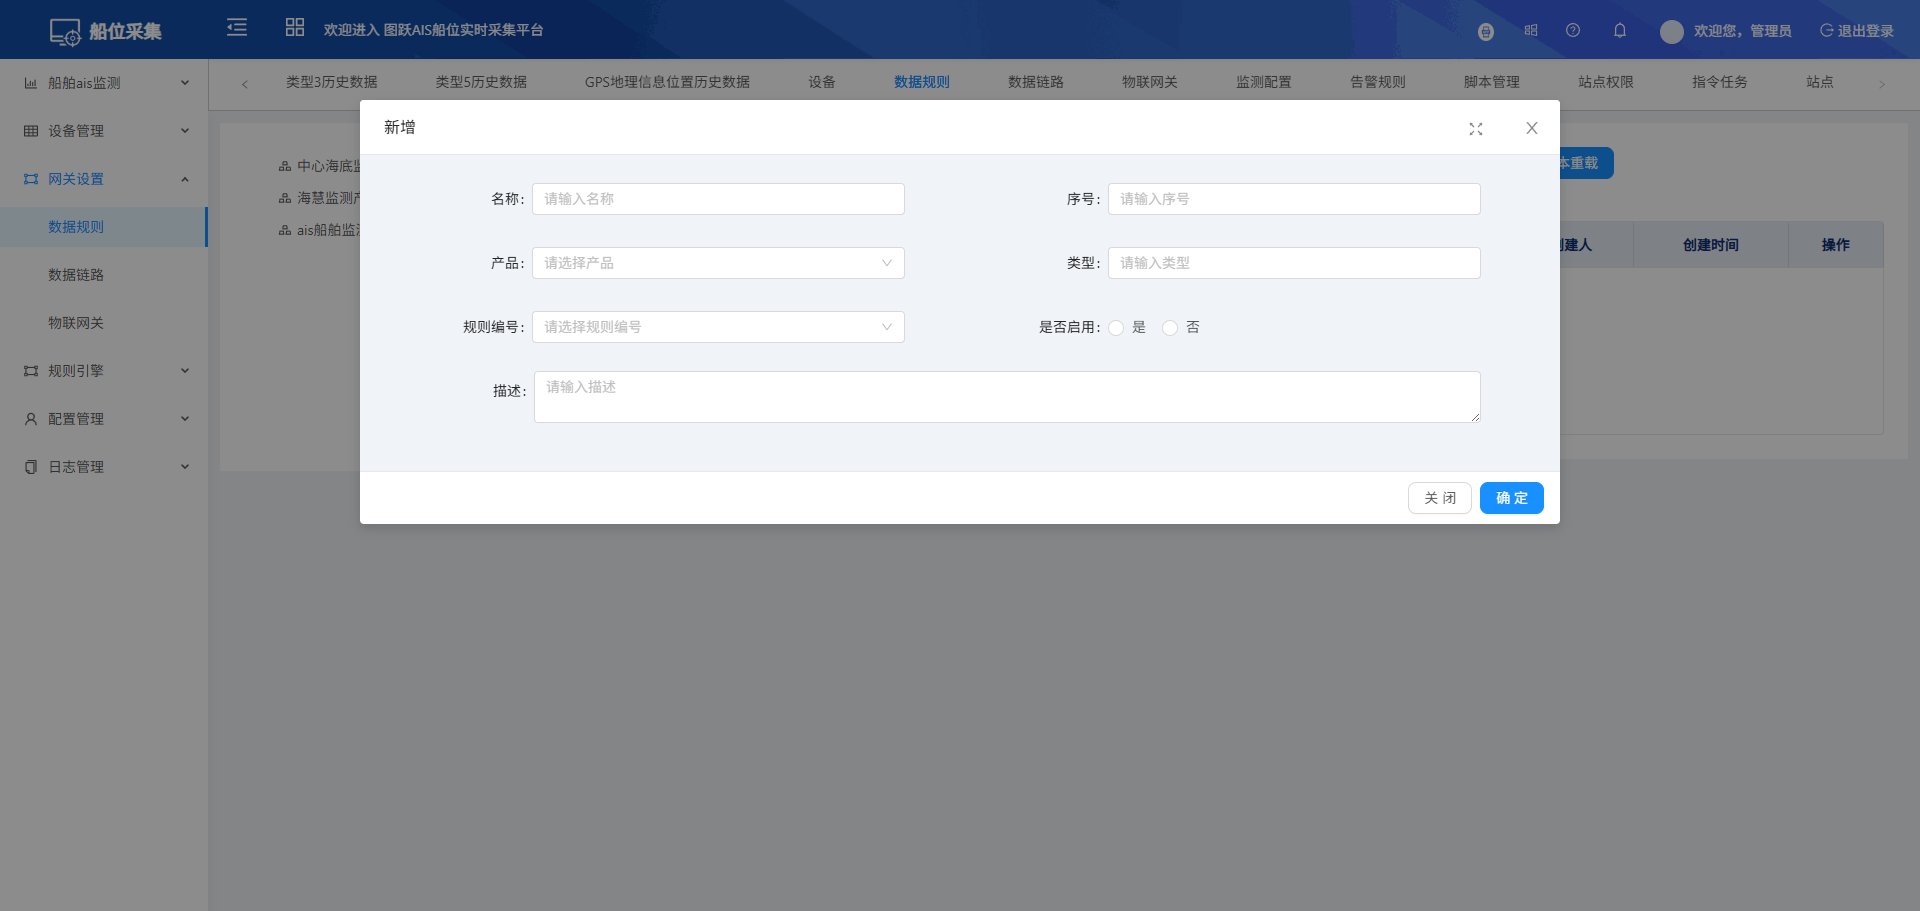Click the sidebar collapse menu icon
The width and height of the screenshot is (1920, 911).
pyautogui.click(x=237, y=28)
